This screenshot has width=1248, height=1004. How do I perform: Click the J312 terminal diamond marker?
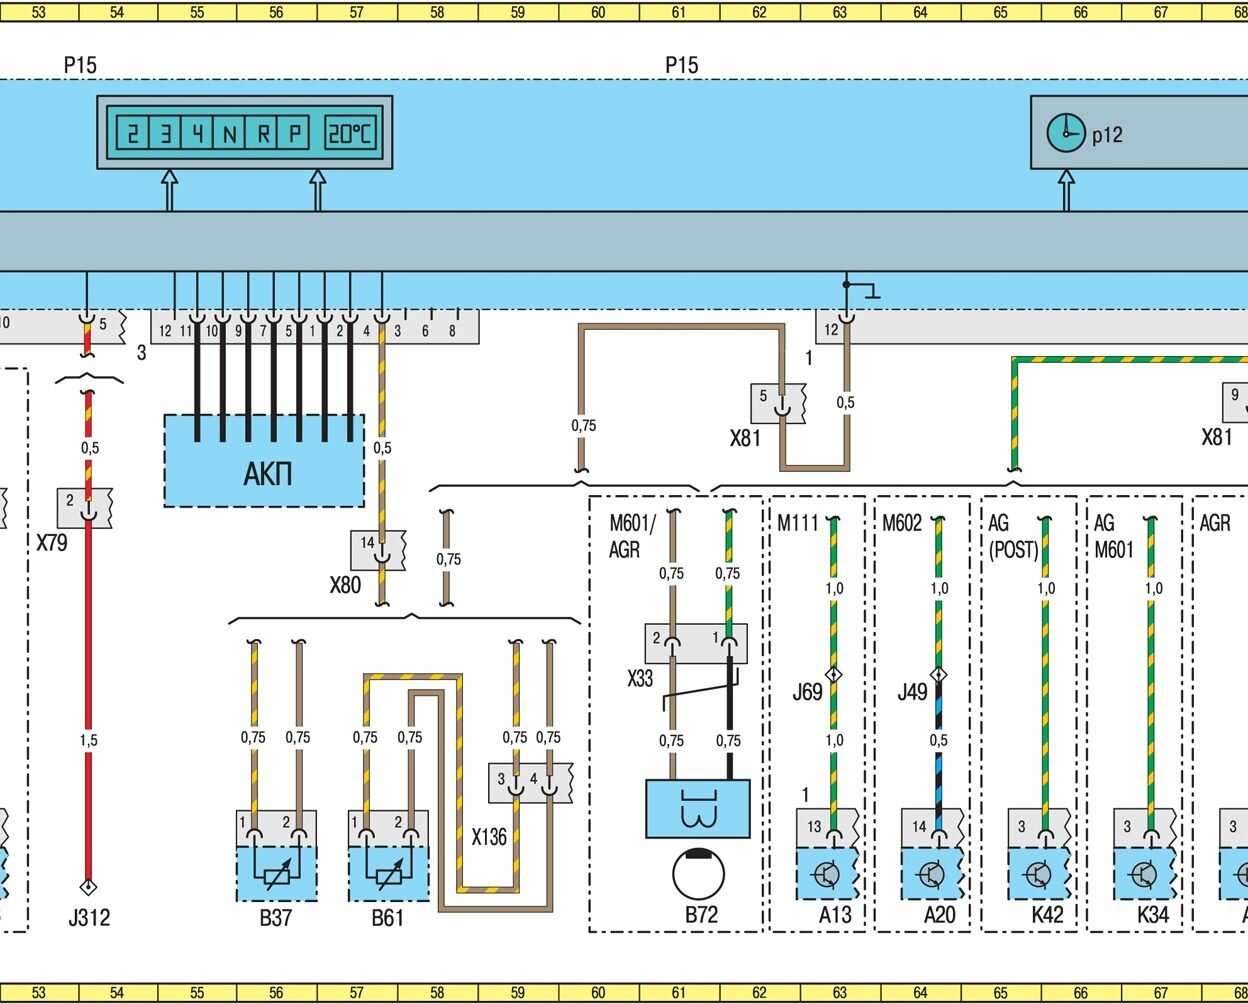(88, 886)
